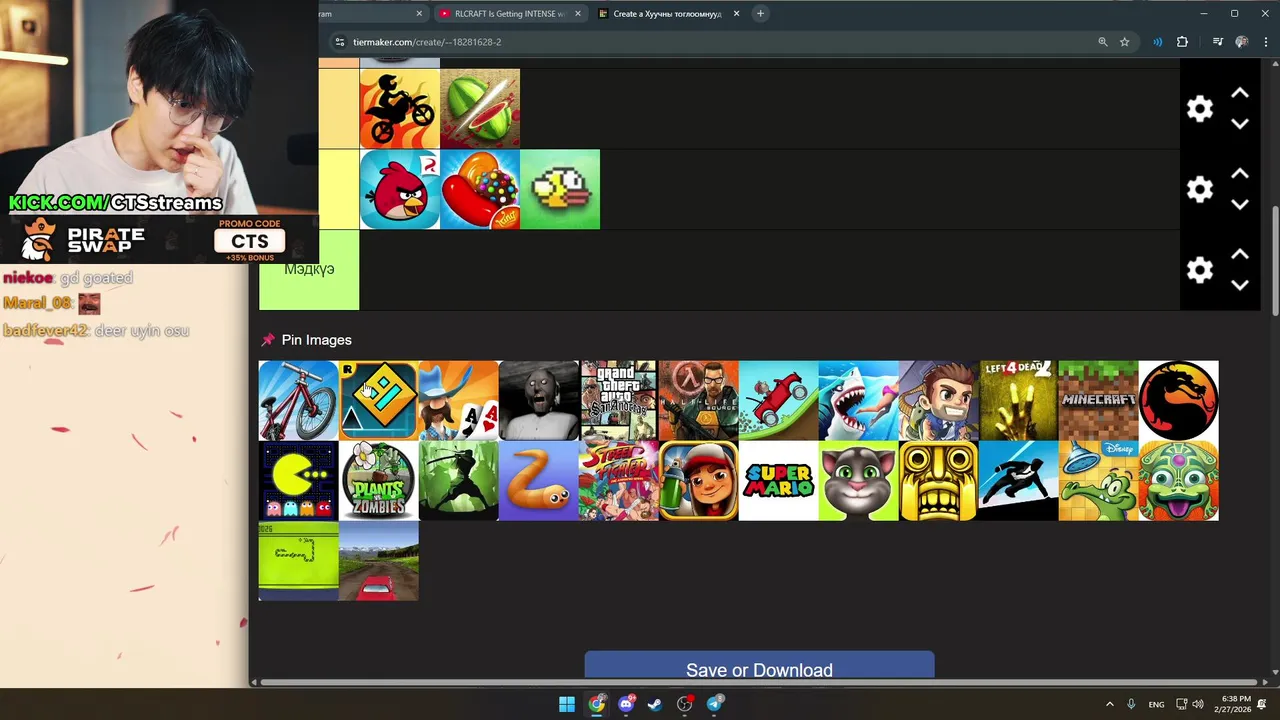Move the Angry Birds tier row up

(x=1240, y=174)
